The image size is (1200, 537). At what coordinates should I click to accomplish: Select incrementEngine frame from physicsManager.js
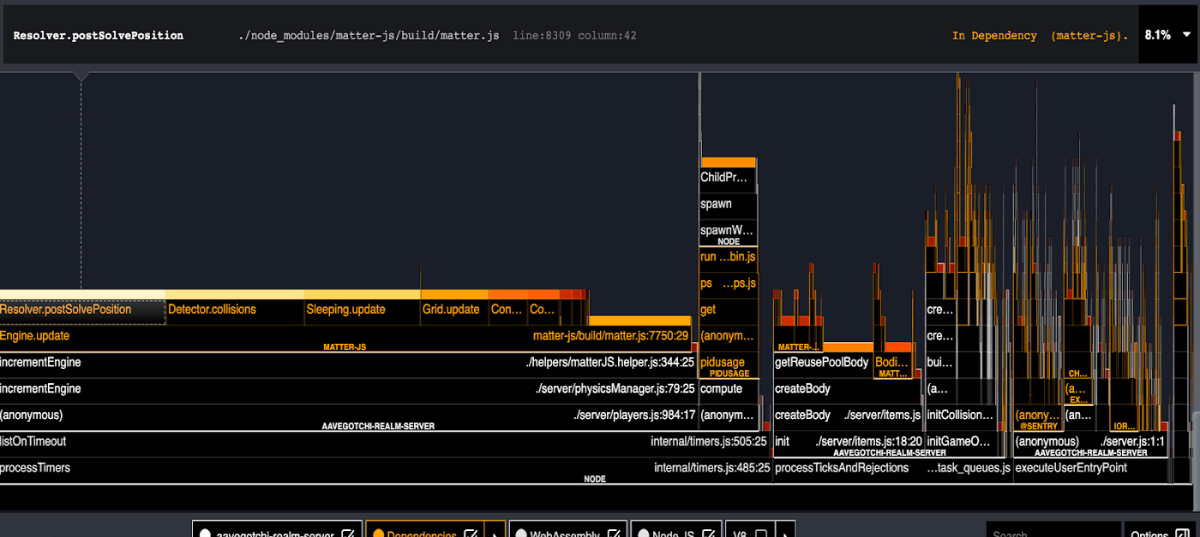click(347, 389)
